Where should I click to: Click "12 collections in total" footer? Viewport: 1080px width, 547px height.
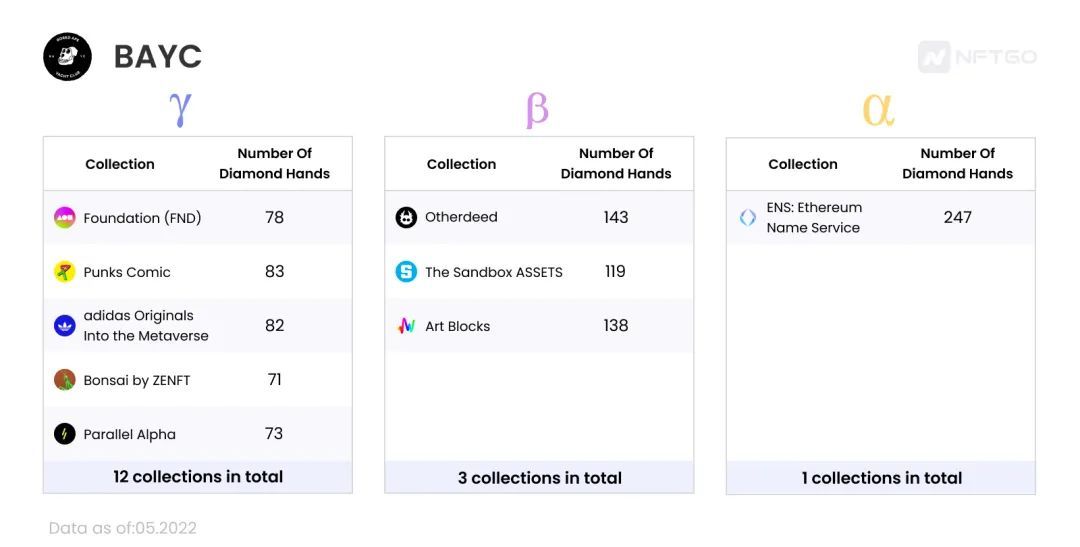(198, 477)
